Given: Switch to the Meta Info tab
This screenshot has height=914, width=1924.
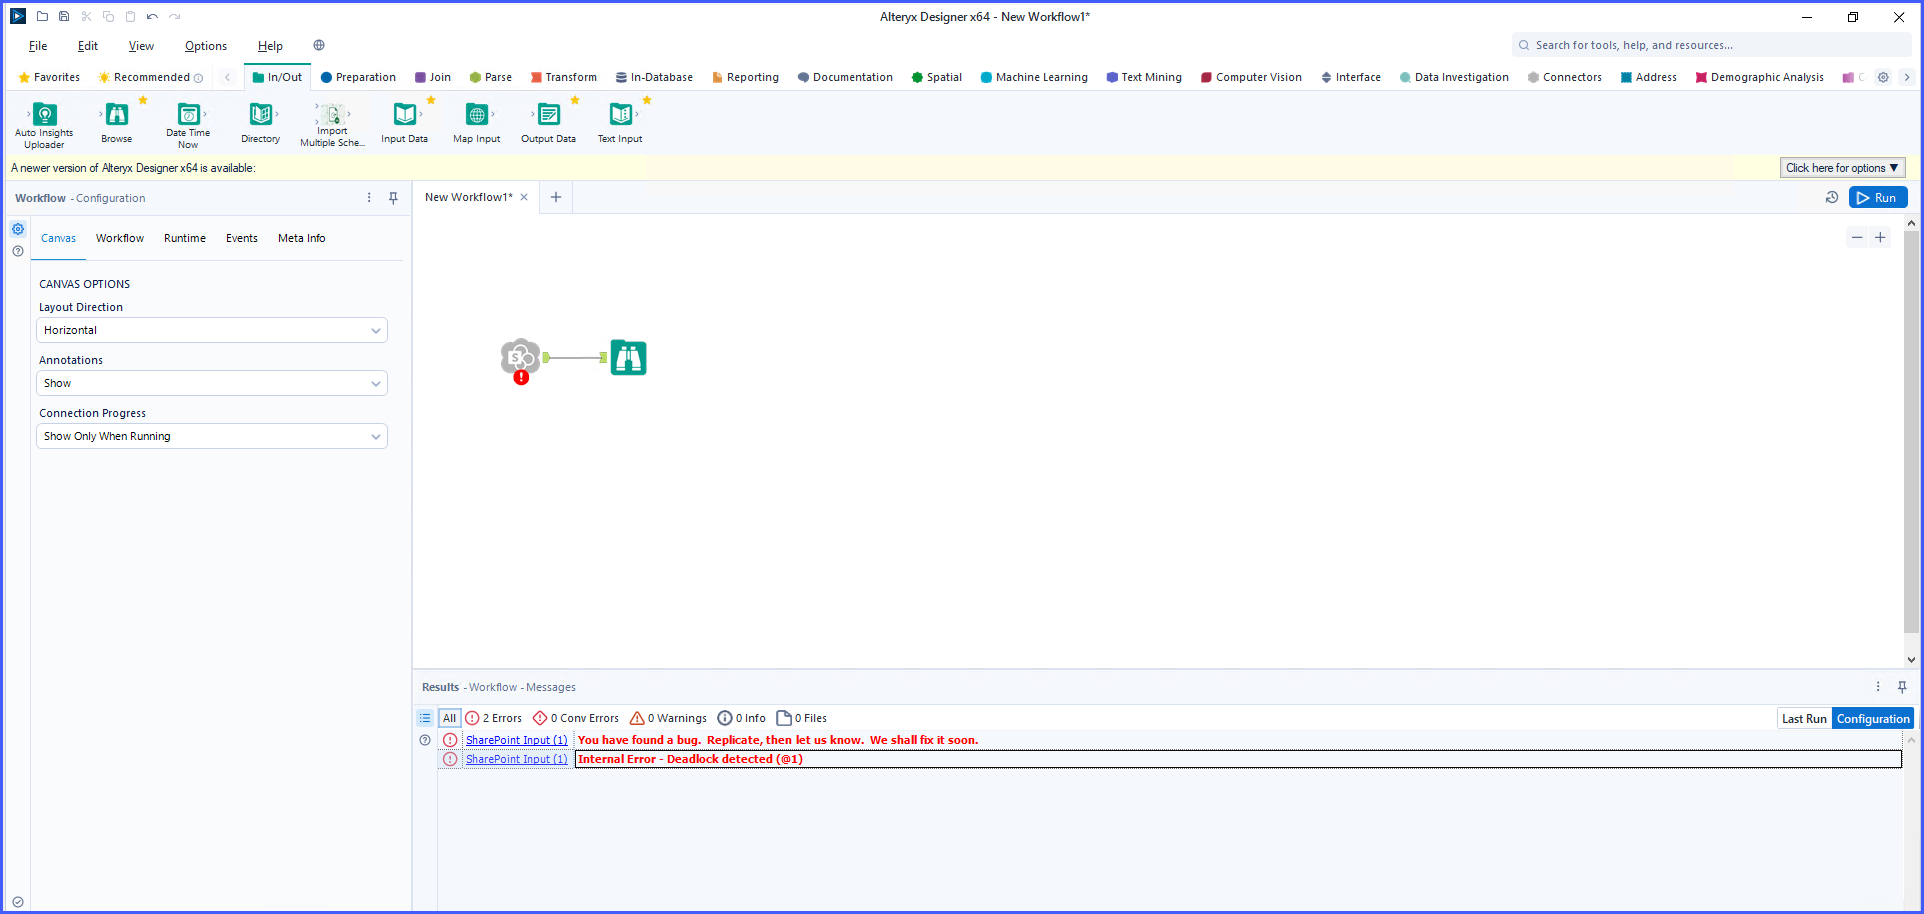Looking at the screenshot, I should pyautogui.click(x=302, y=238).
